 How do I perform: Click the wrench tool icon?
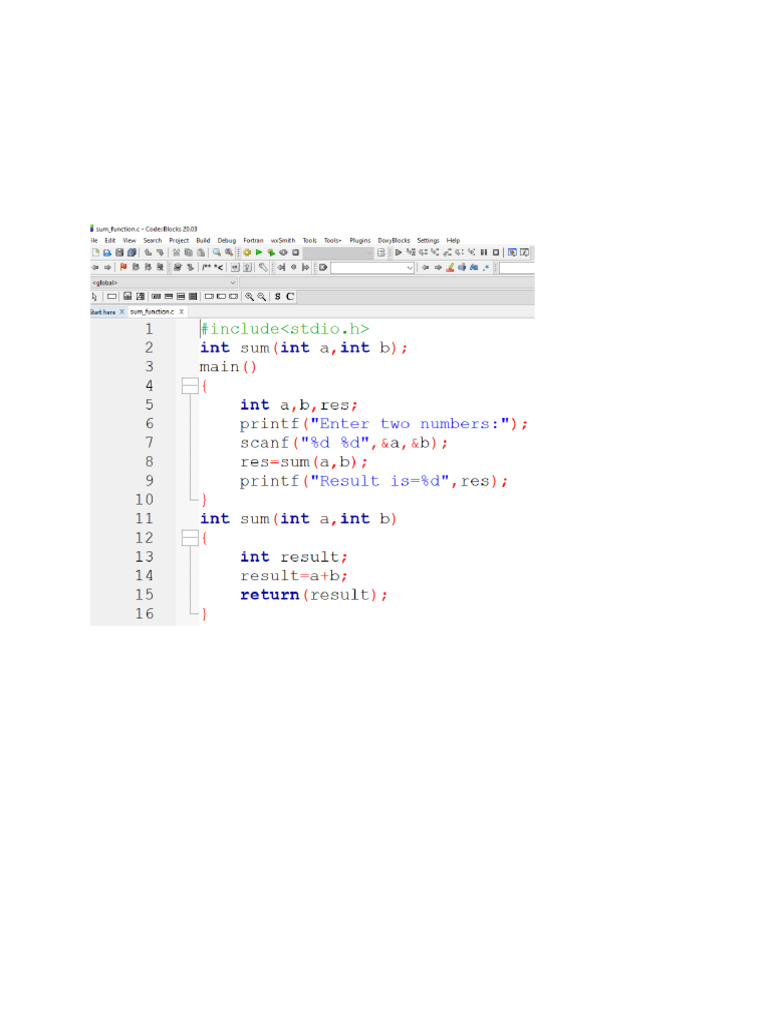[x=263, y=267]
